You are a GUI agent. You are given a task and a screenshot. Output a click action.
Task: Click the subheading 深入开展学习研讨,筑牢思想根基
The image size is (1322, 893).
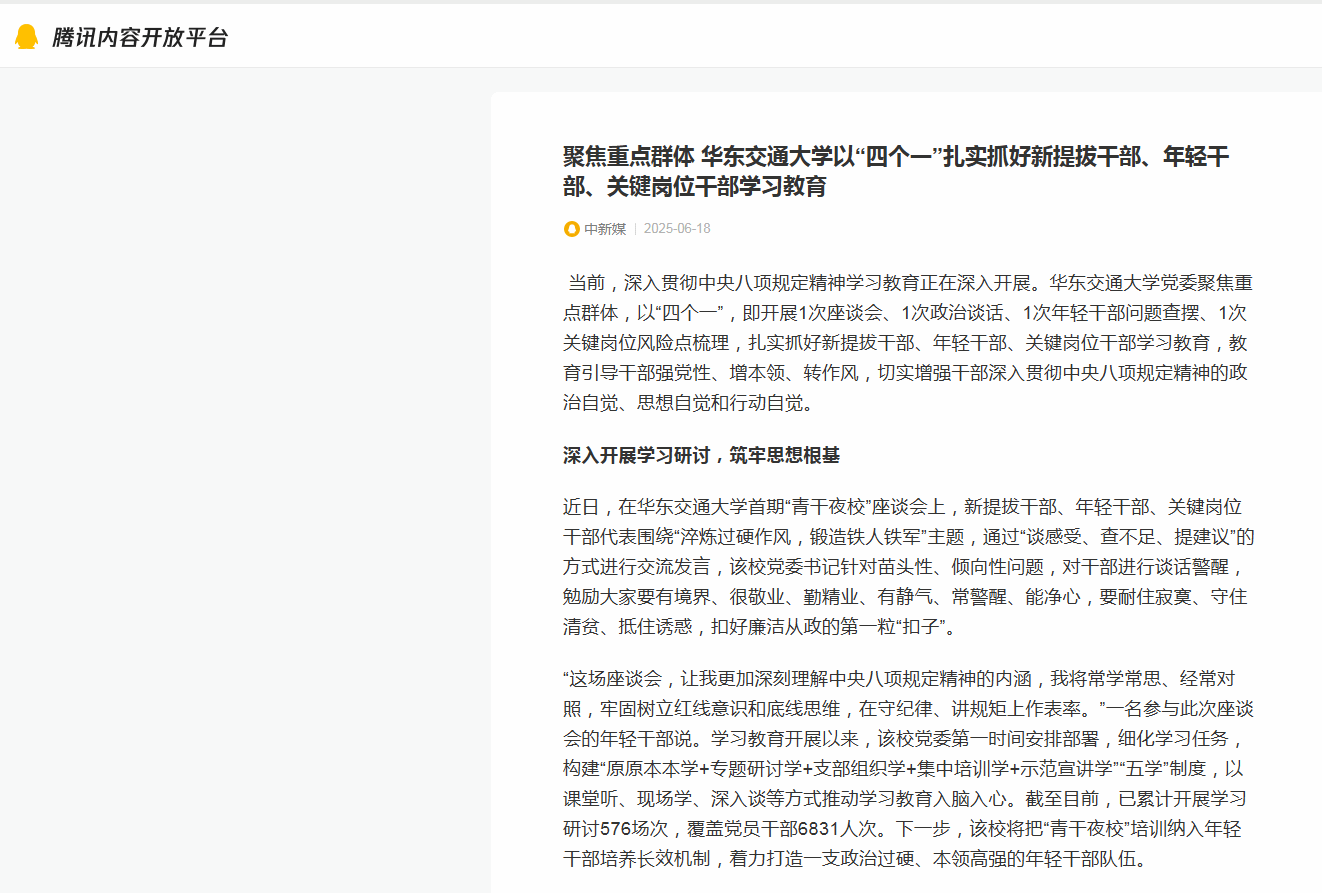[x=701, y=456]
